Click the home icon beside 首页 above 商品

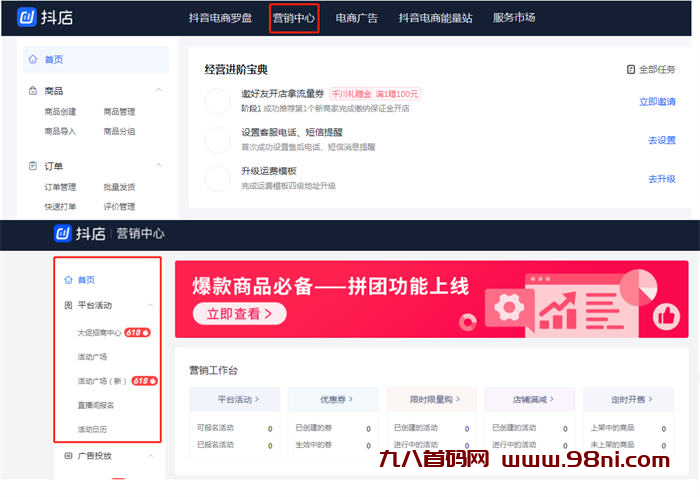coord(34,60)
